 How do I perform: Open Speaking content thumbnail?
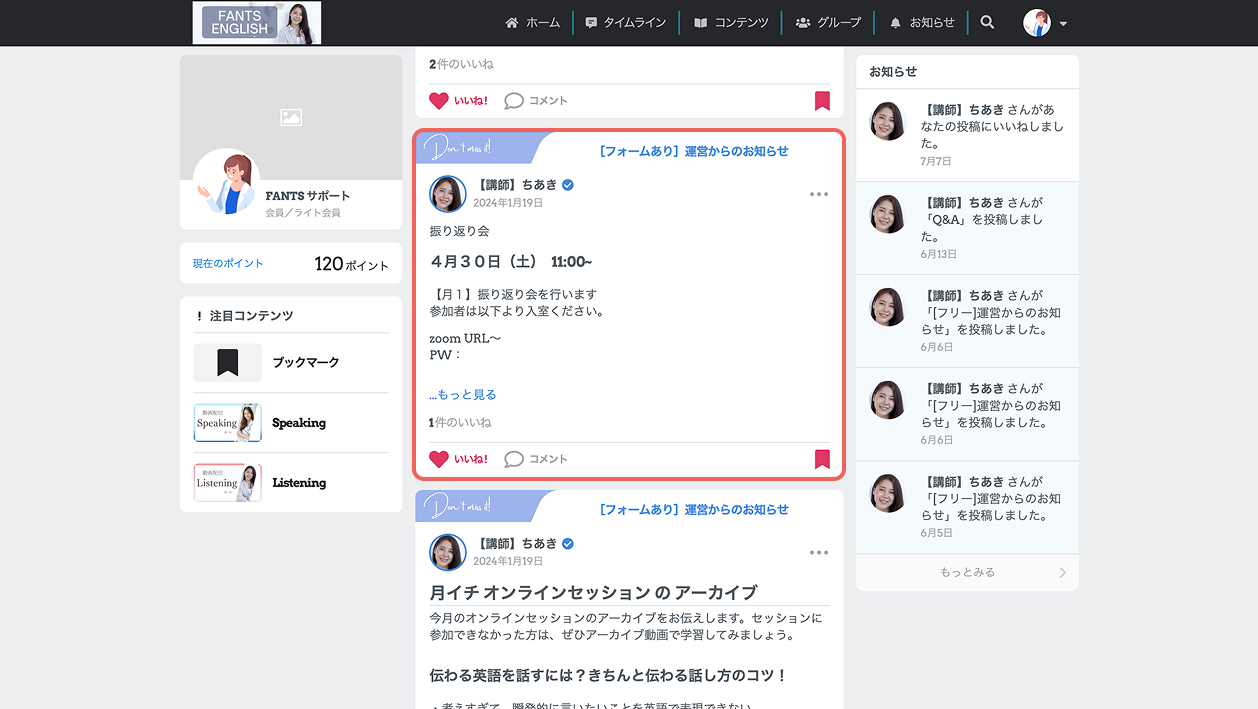[x=228, y=423]
